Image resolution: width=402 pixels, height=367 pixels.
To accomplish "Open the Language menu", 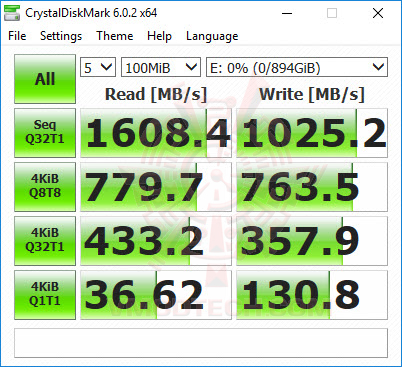I will (212, 36).
